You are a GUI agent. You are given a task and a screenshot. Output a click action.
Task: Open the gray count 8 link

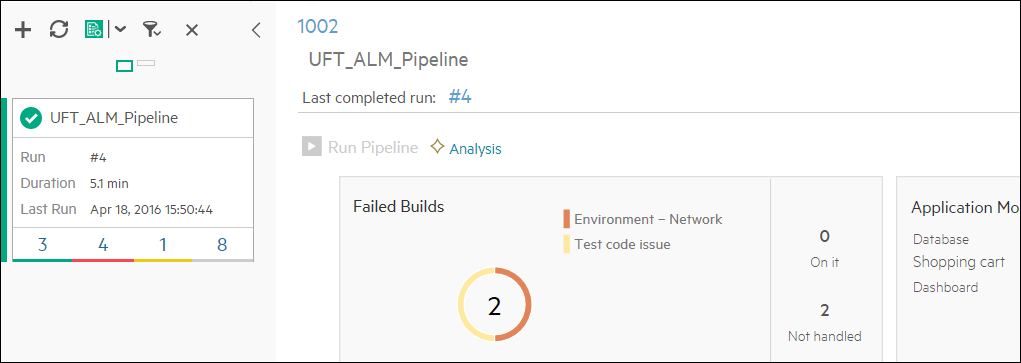(223, 245)
